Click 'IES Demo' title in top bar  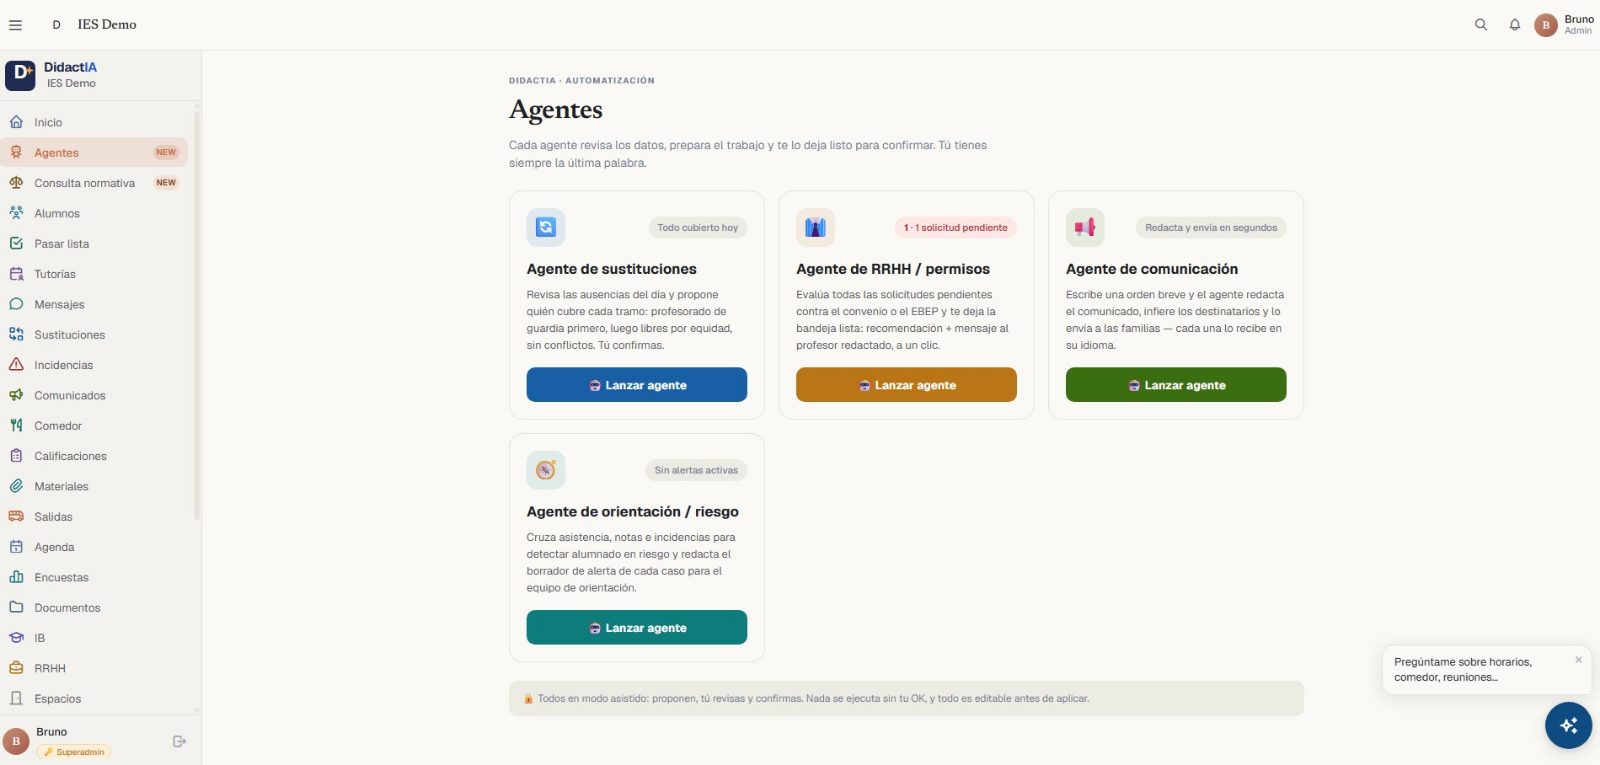107,25
